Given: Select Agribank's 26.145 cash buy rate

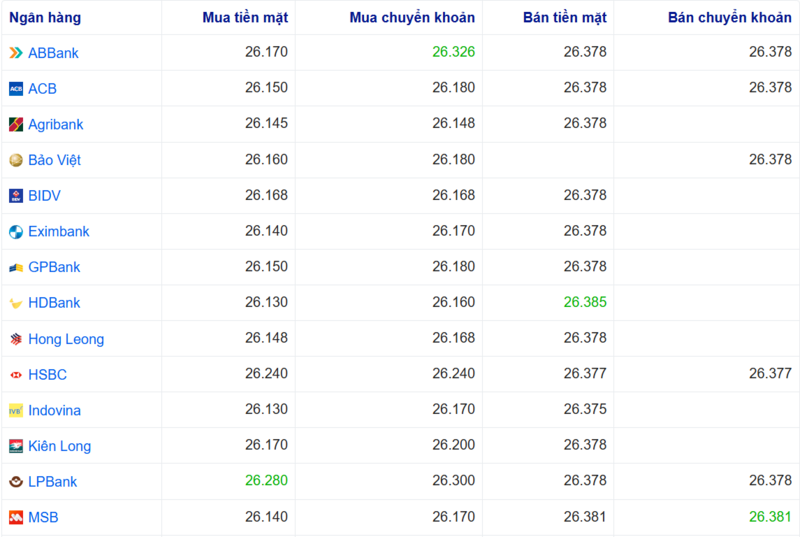Looking at the screenshot, I should tap(266, 123).
